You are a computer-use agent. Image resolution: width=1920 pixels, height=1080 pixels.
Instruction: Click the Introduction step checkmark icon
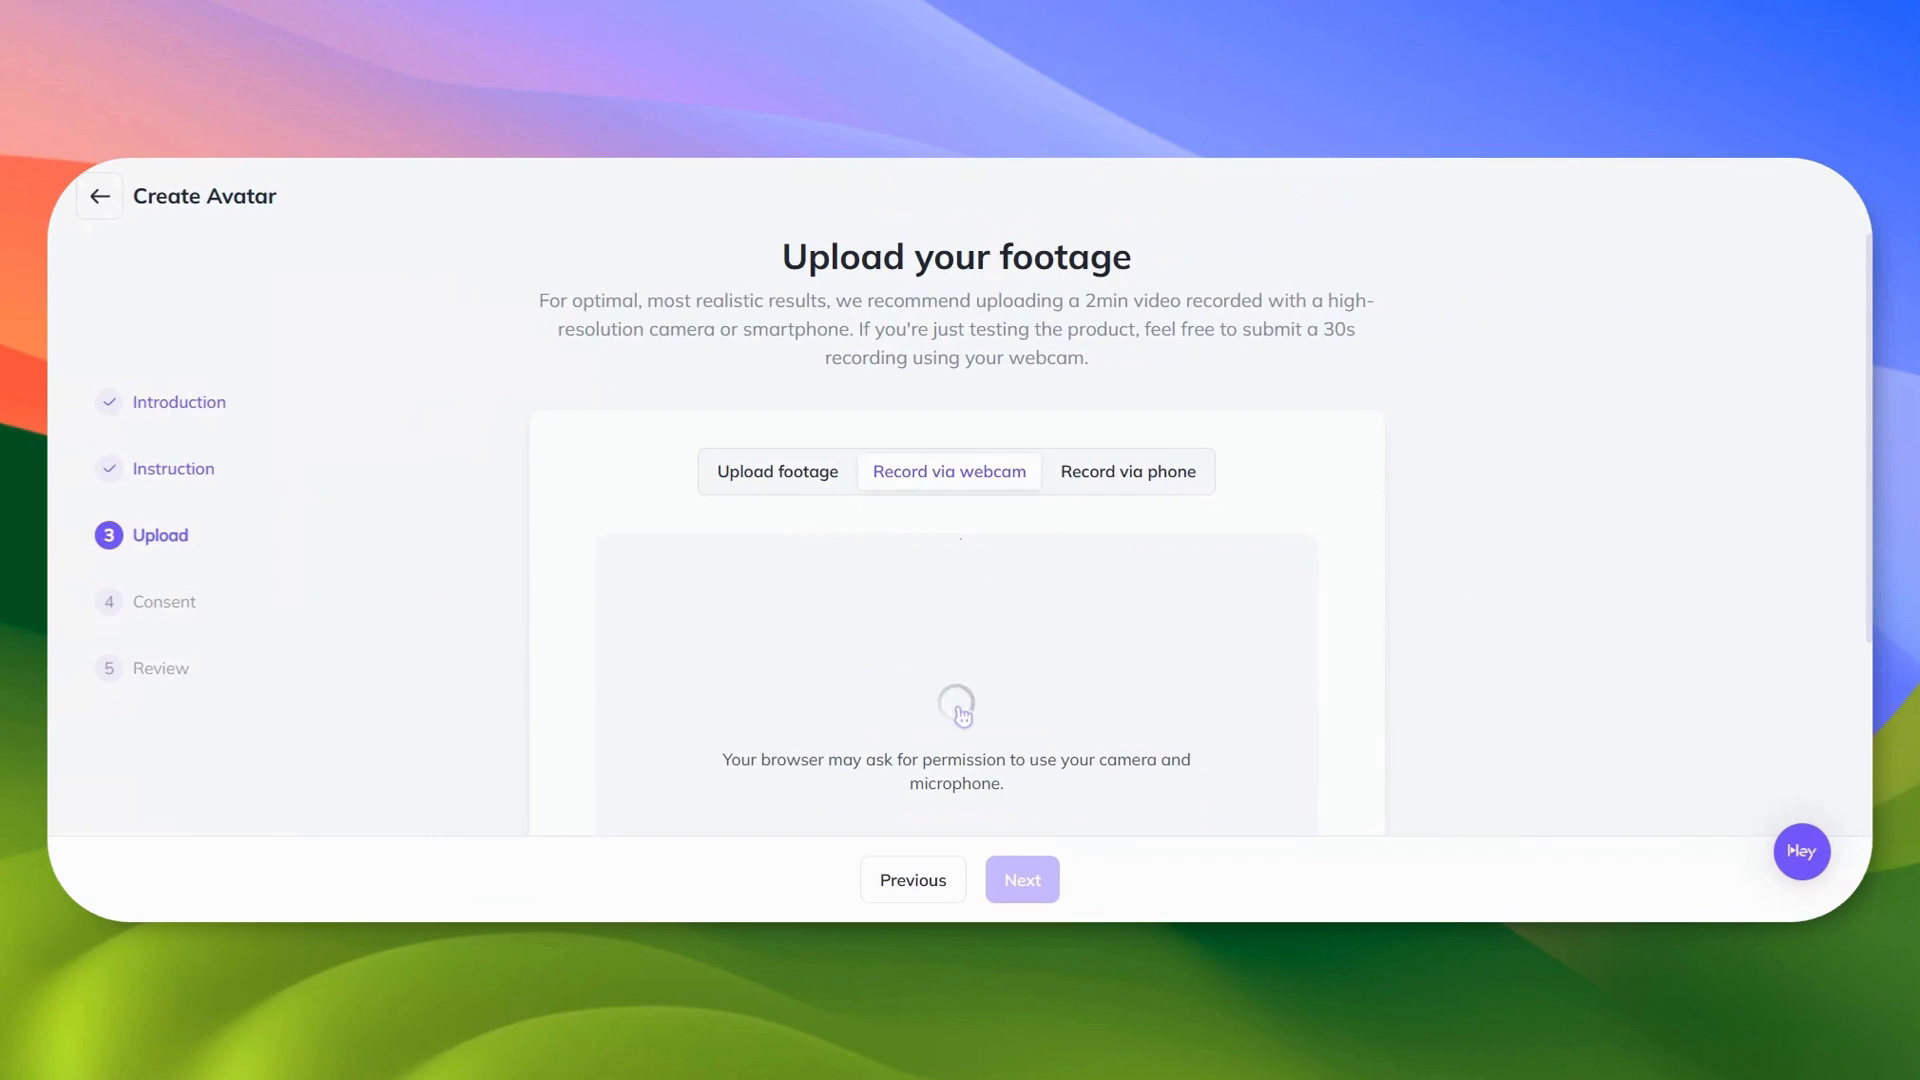point(109,402)
